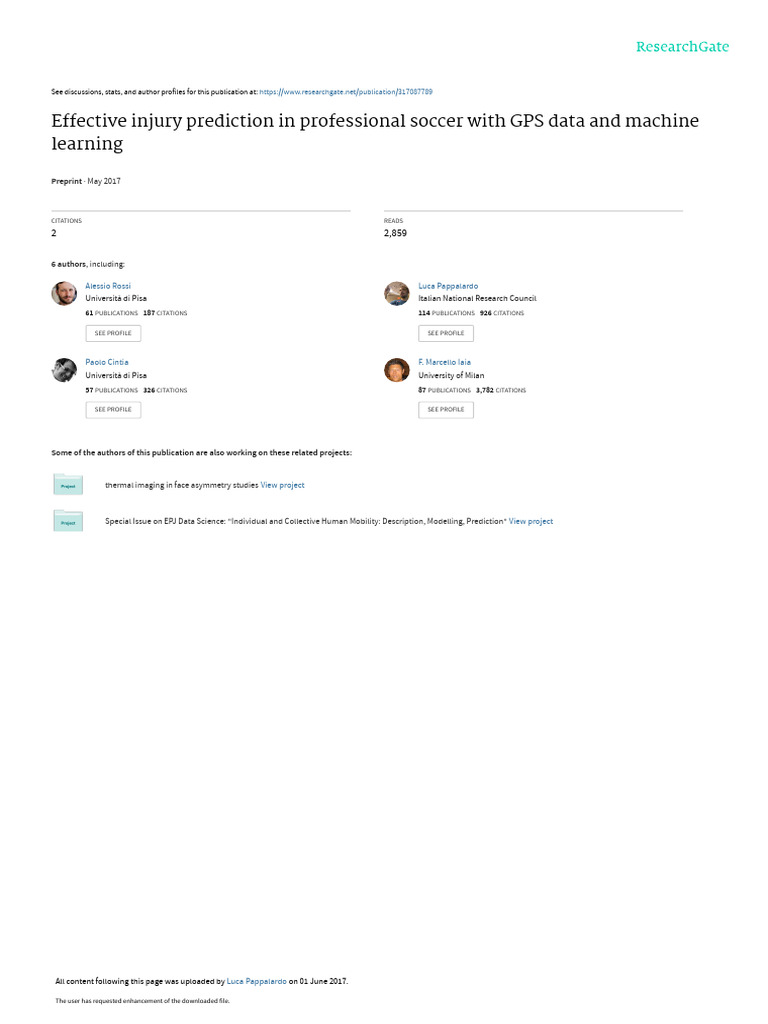Open Alessio Rossi author name link
768x1024 pixels.
point(108,286)
